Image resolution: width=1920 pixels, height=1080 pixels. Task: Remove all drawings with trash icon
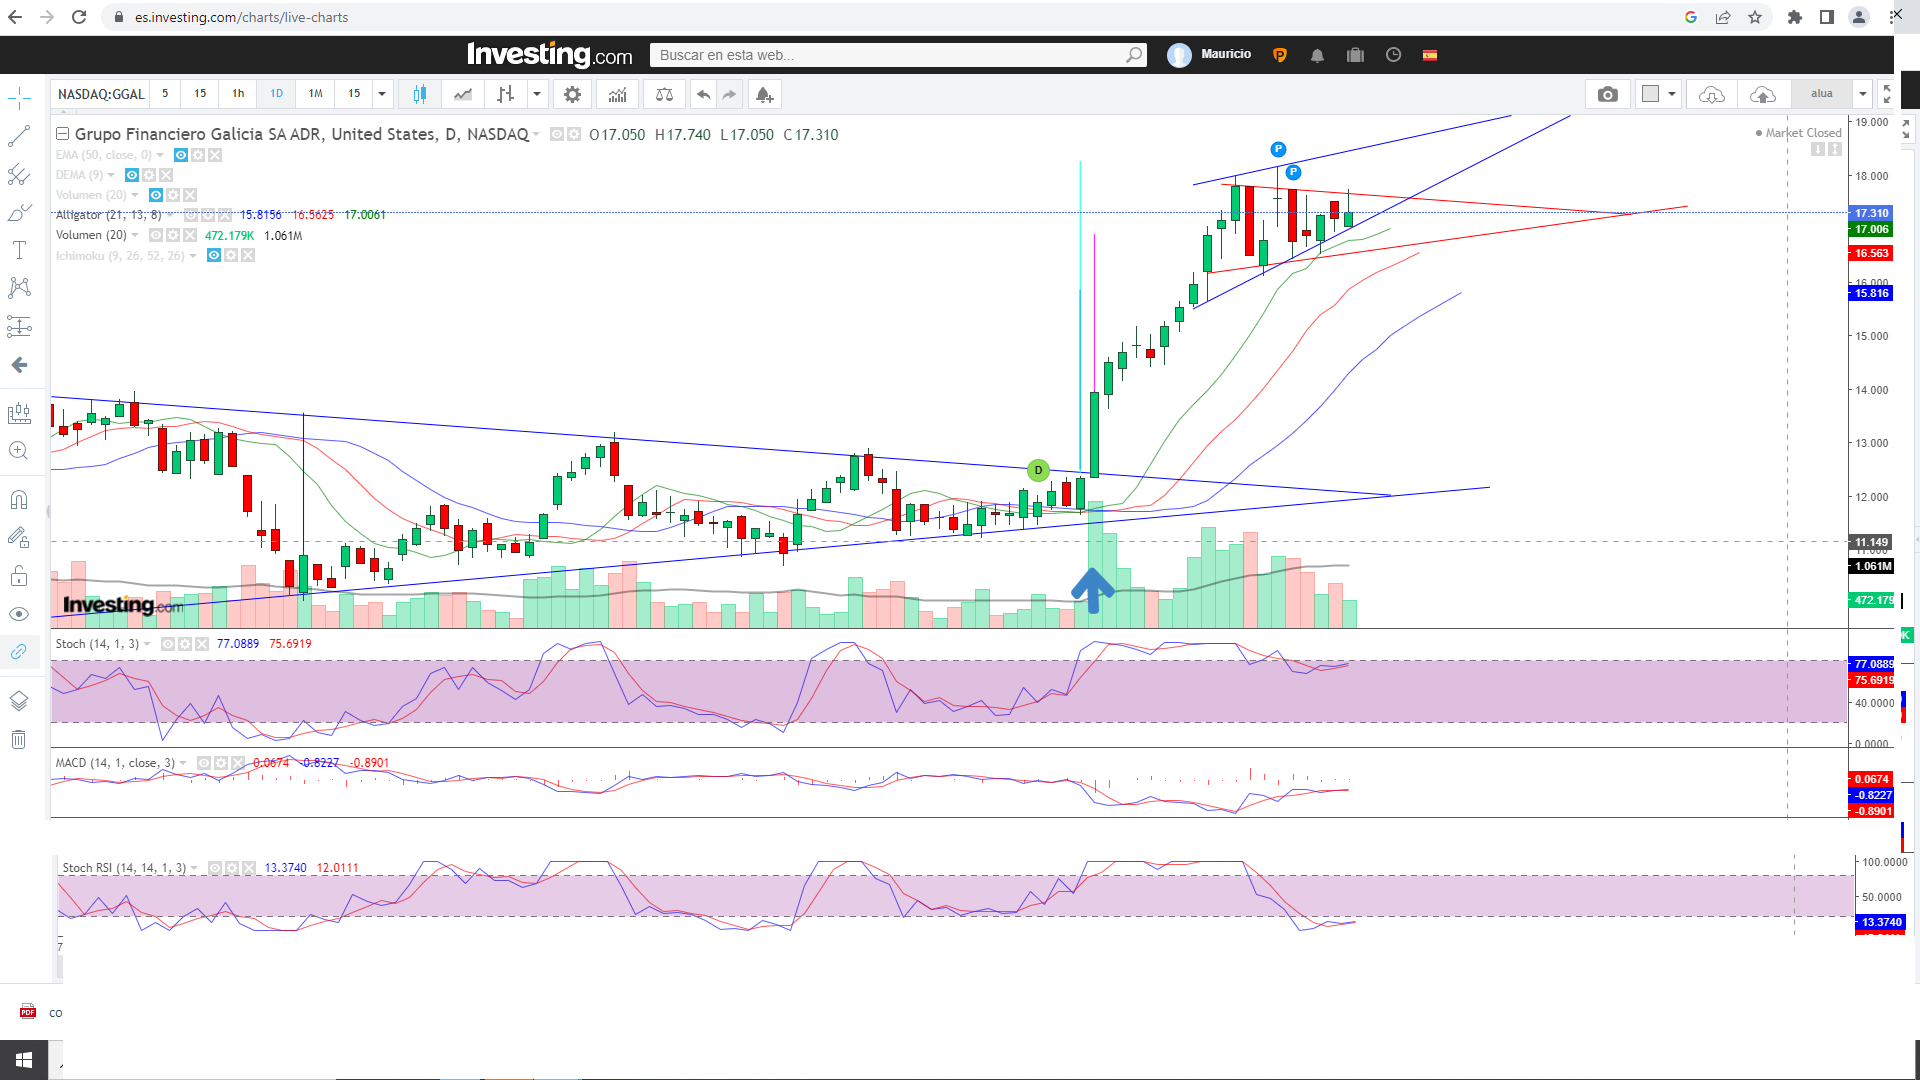19,740
